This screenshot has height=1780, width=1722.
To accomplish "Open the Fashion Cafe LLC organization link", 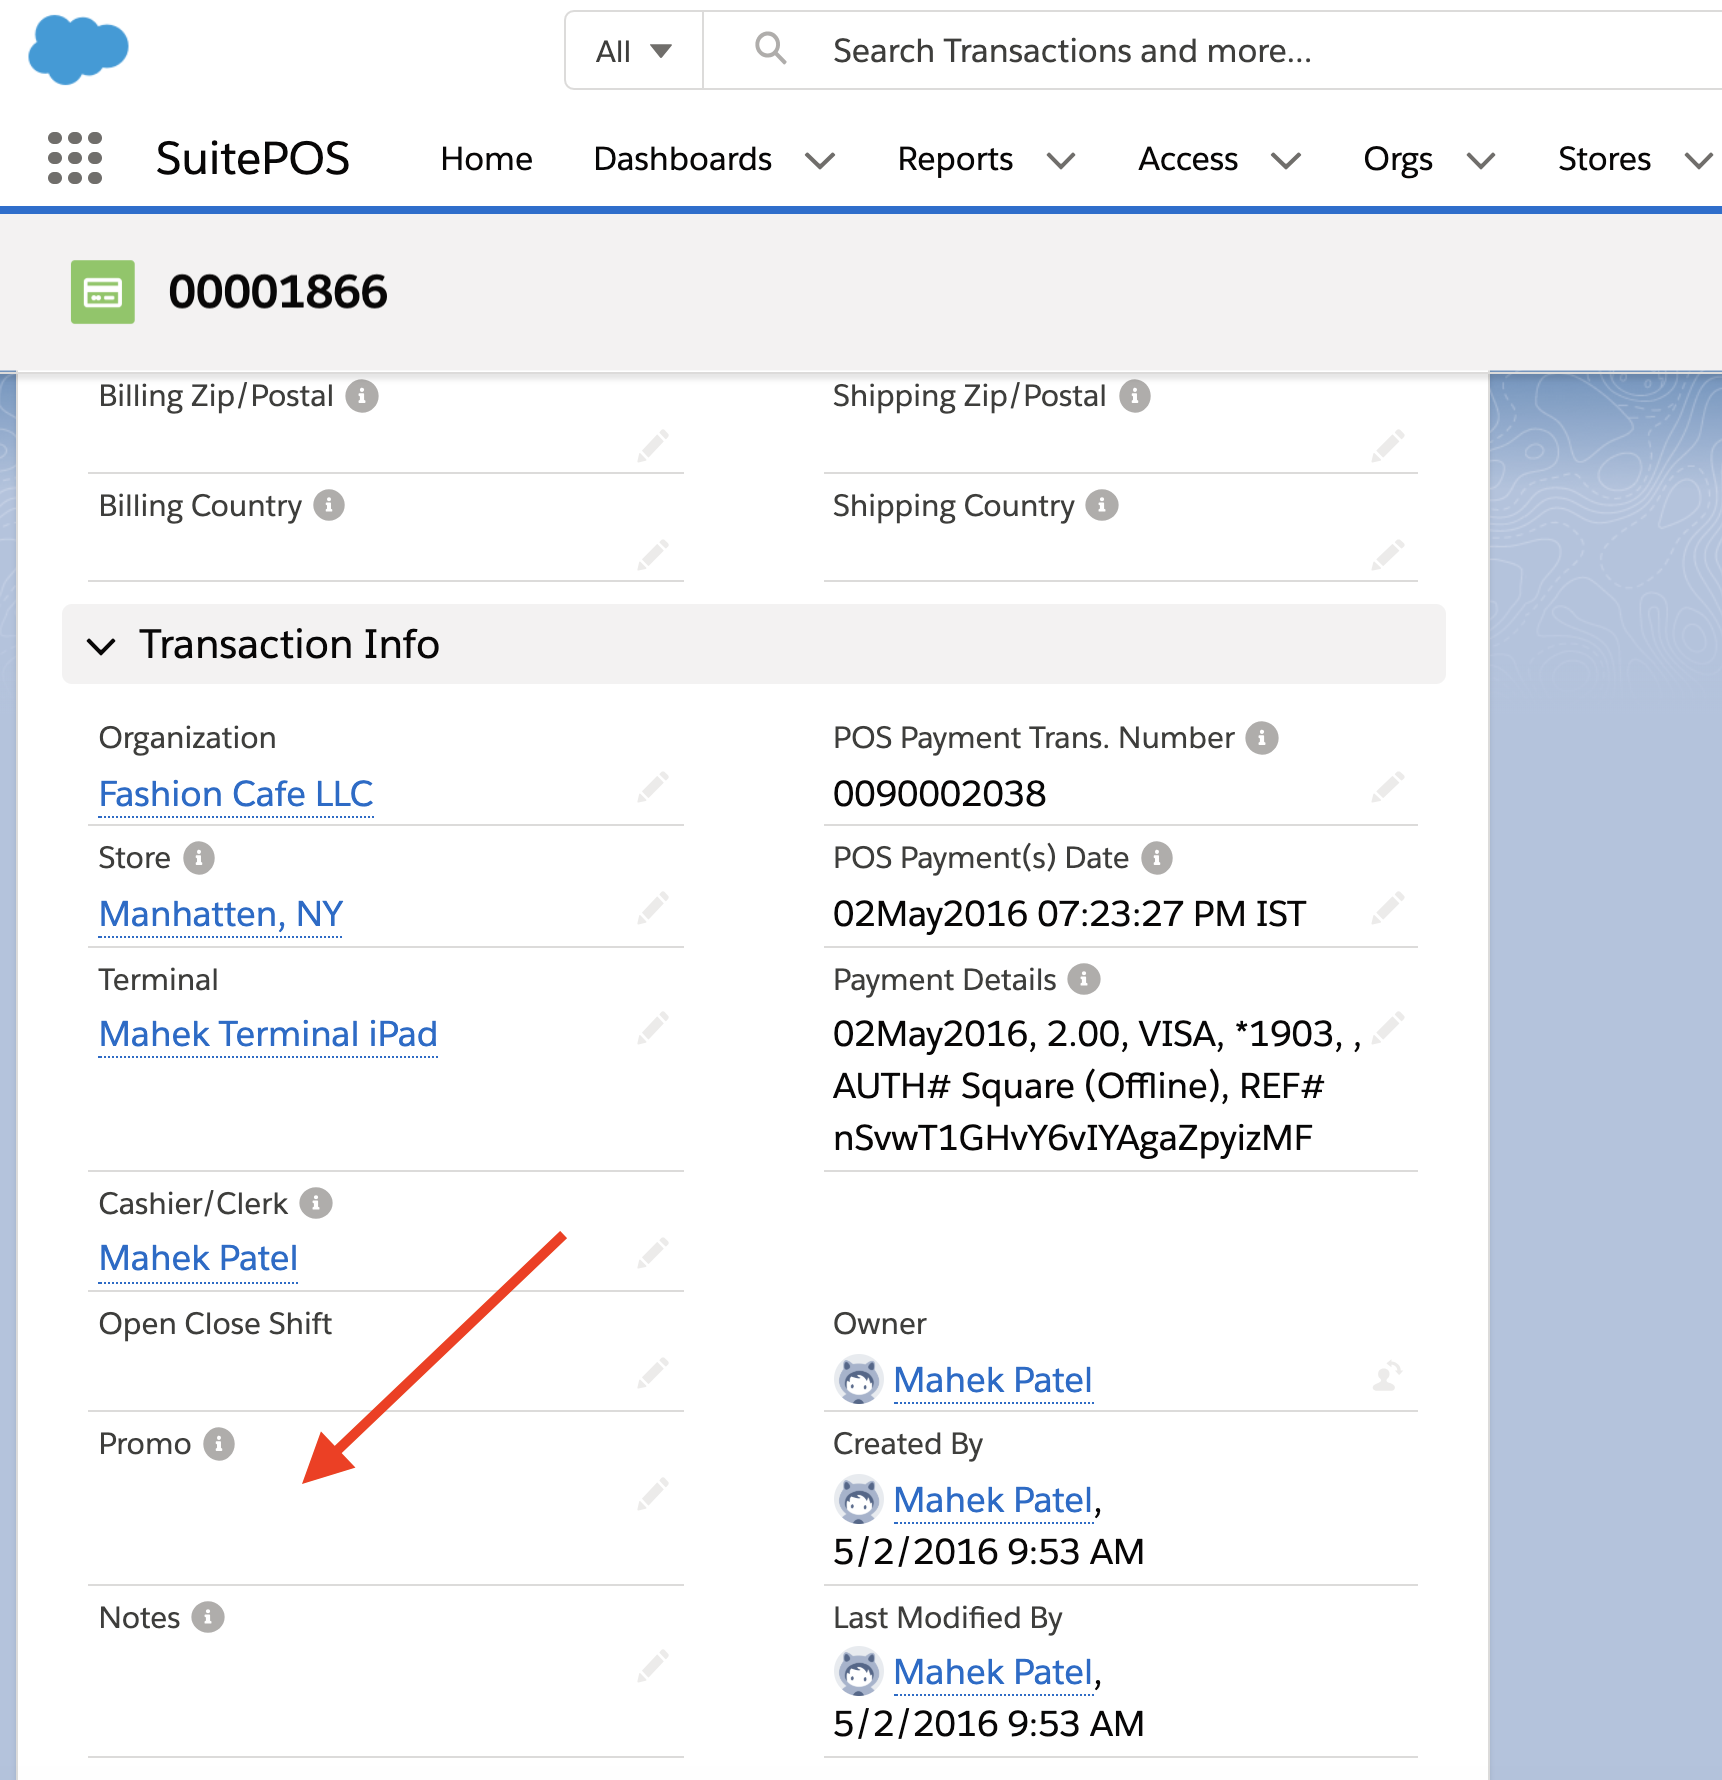I will click(x=236, y=794).
